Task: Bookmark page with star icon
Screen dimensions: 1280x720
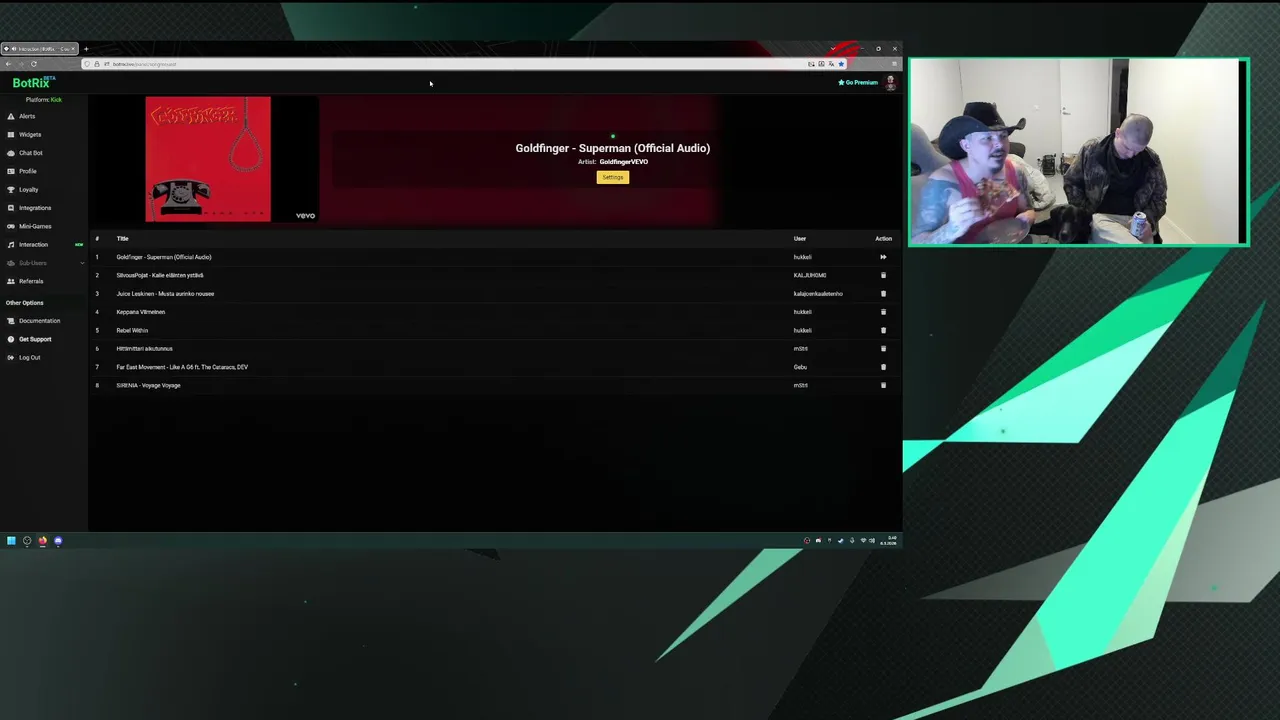Action: coord(841,64)
